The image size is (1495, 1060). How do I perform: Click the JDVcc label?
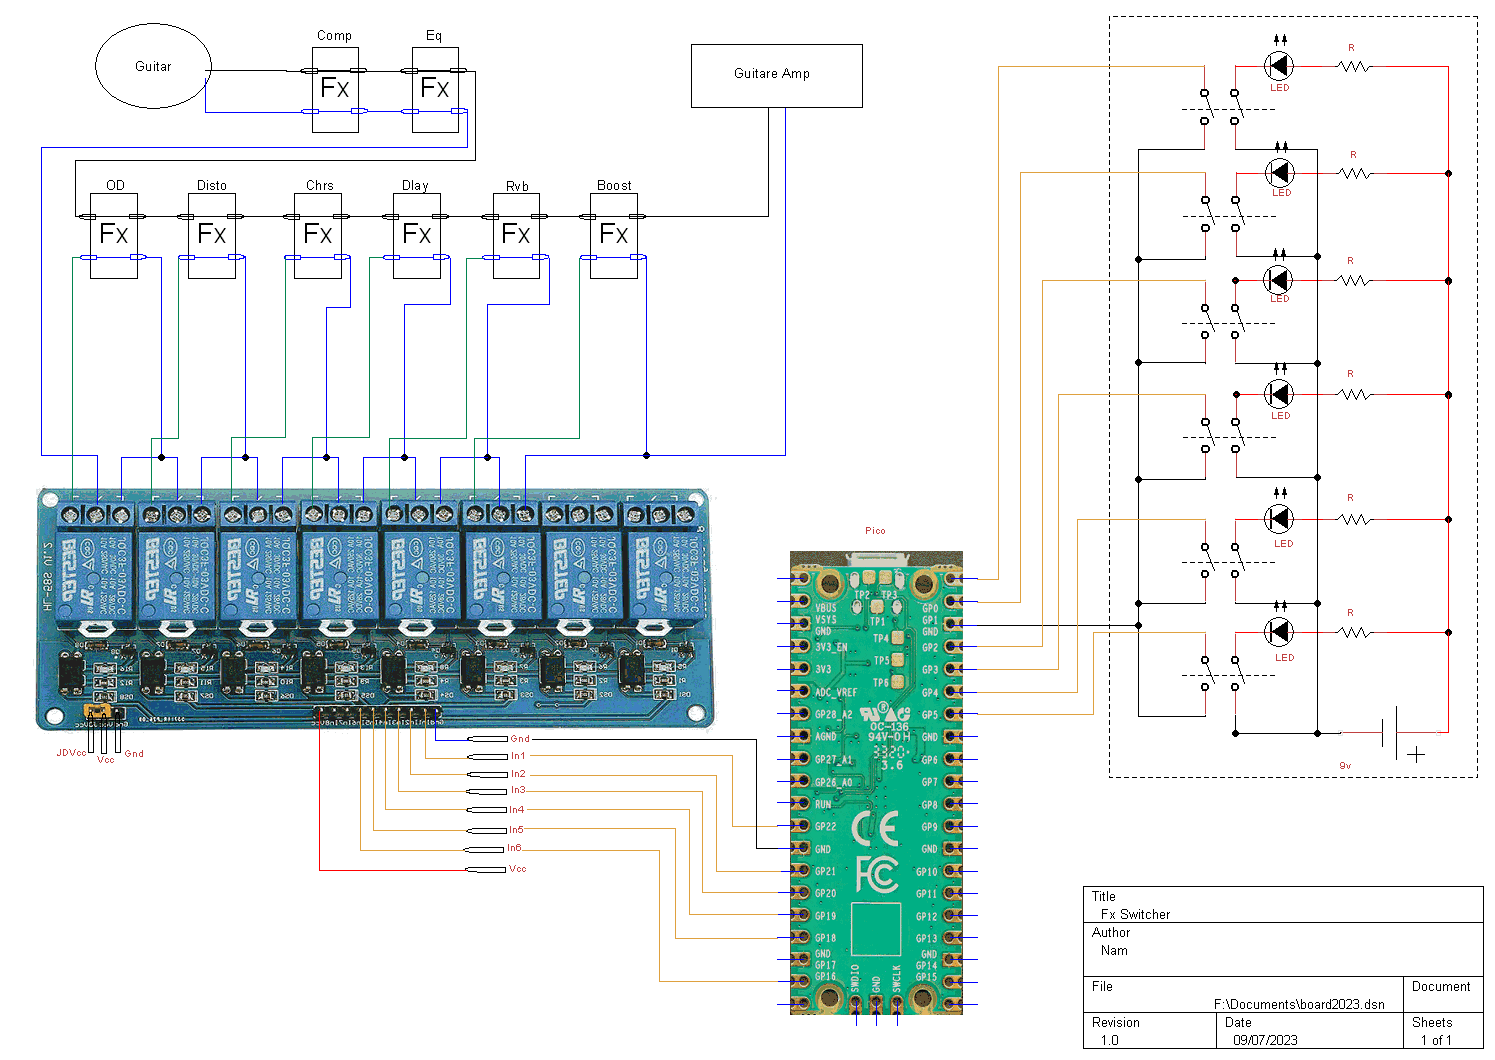click(x=71, y=753)
